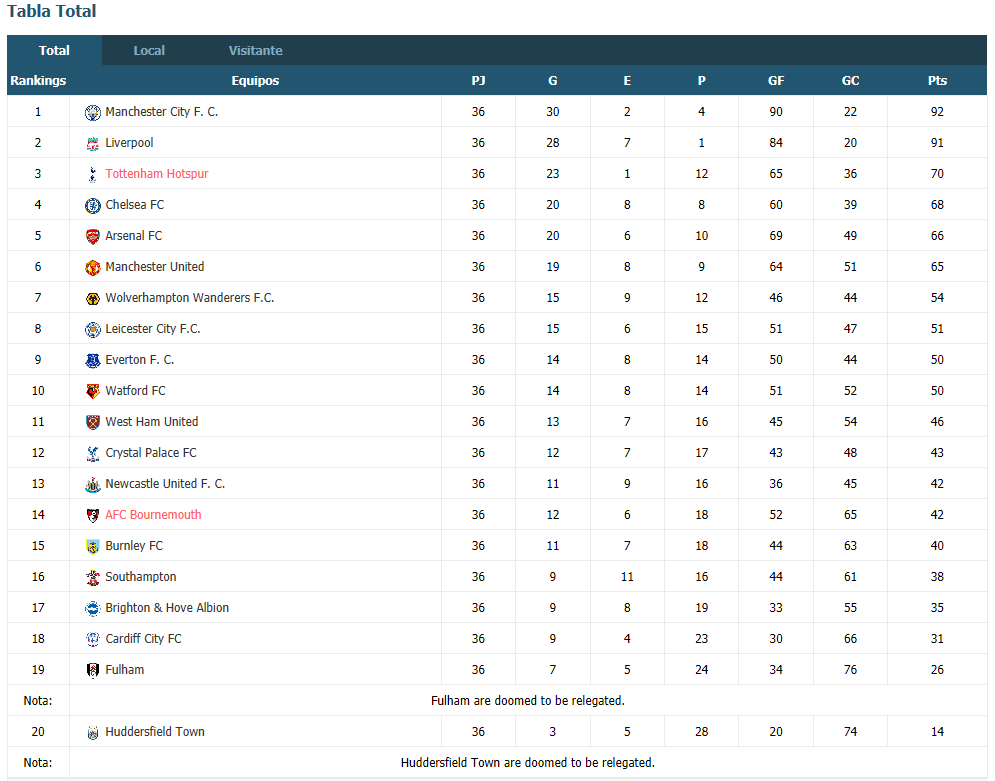
Task: Click the Liverpool club crest icon
Action: [x=93, y=144]
